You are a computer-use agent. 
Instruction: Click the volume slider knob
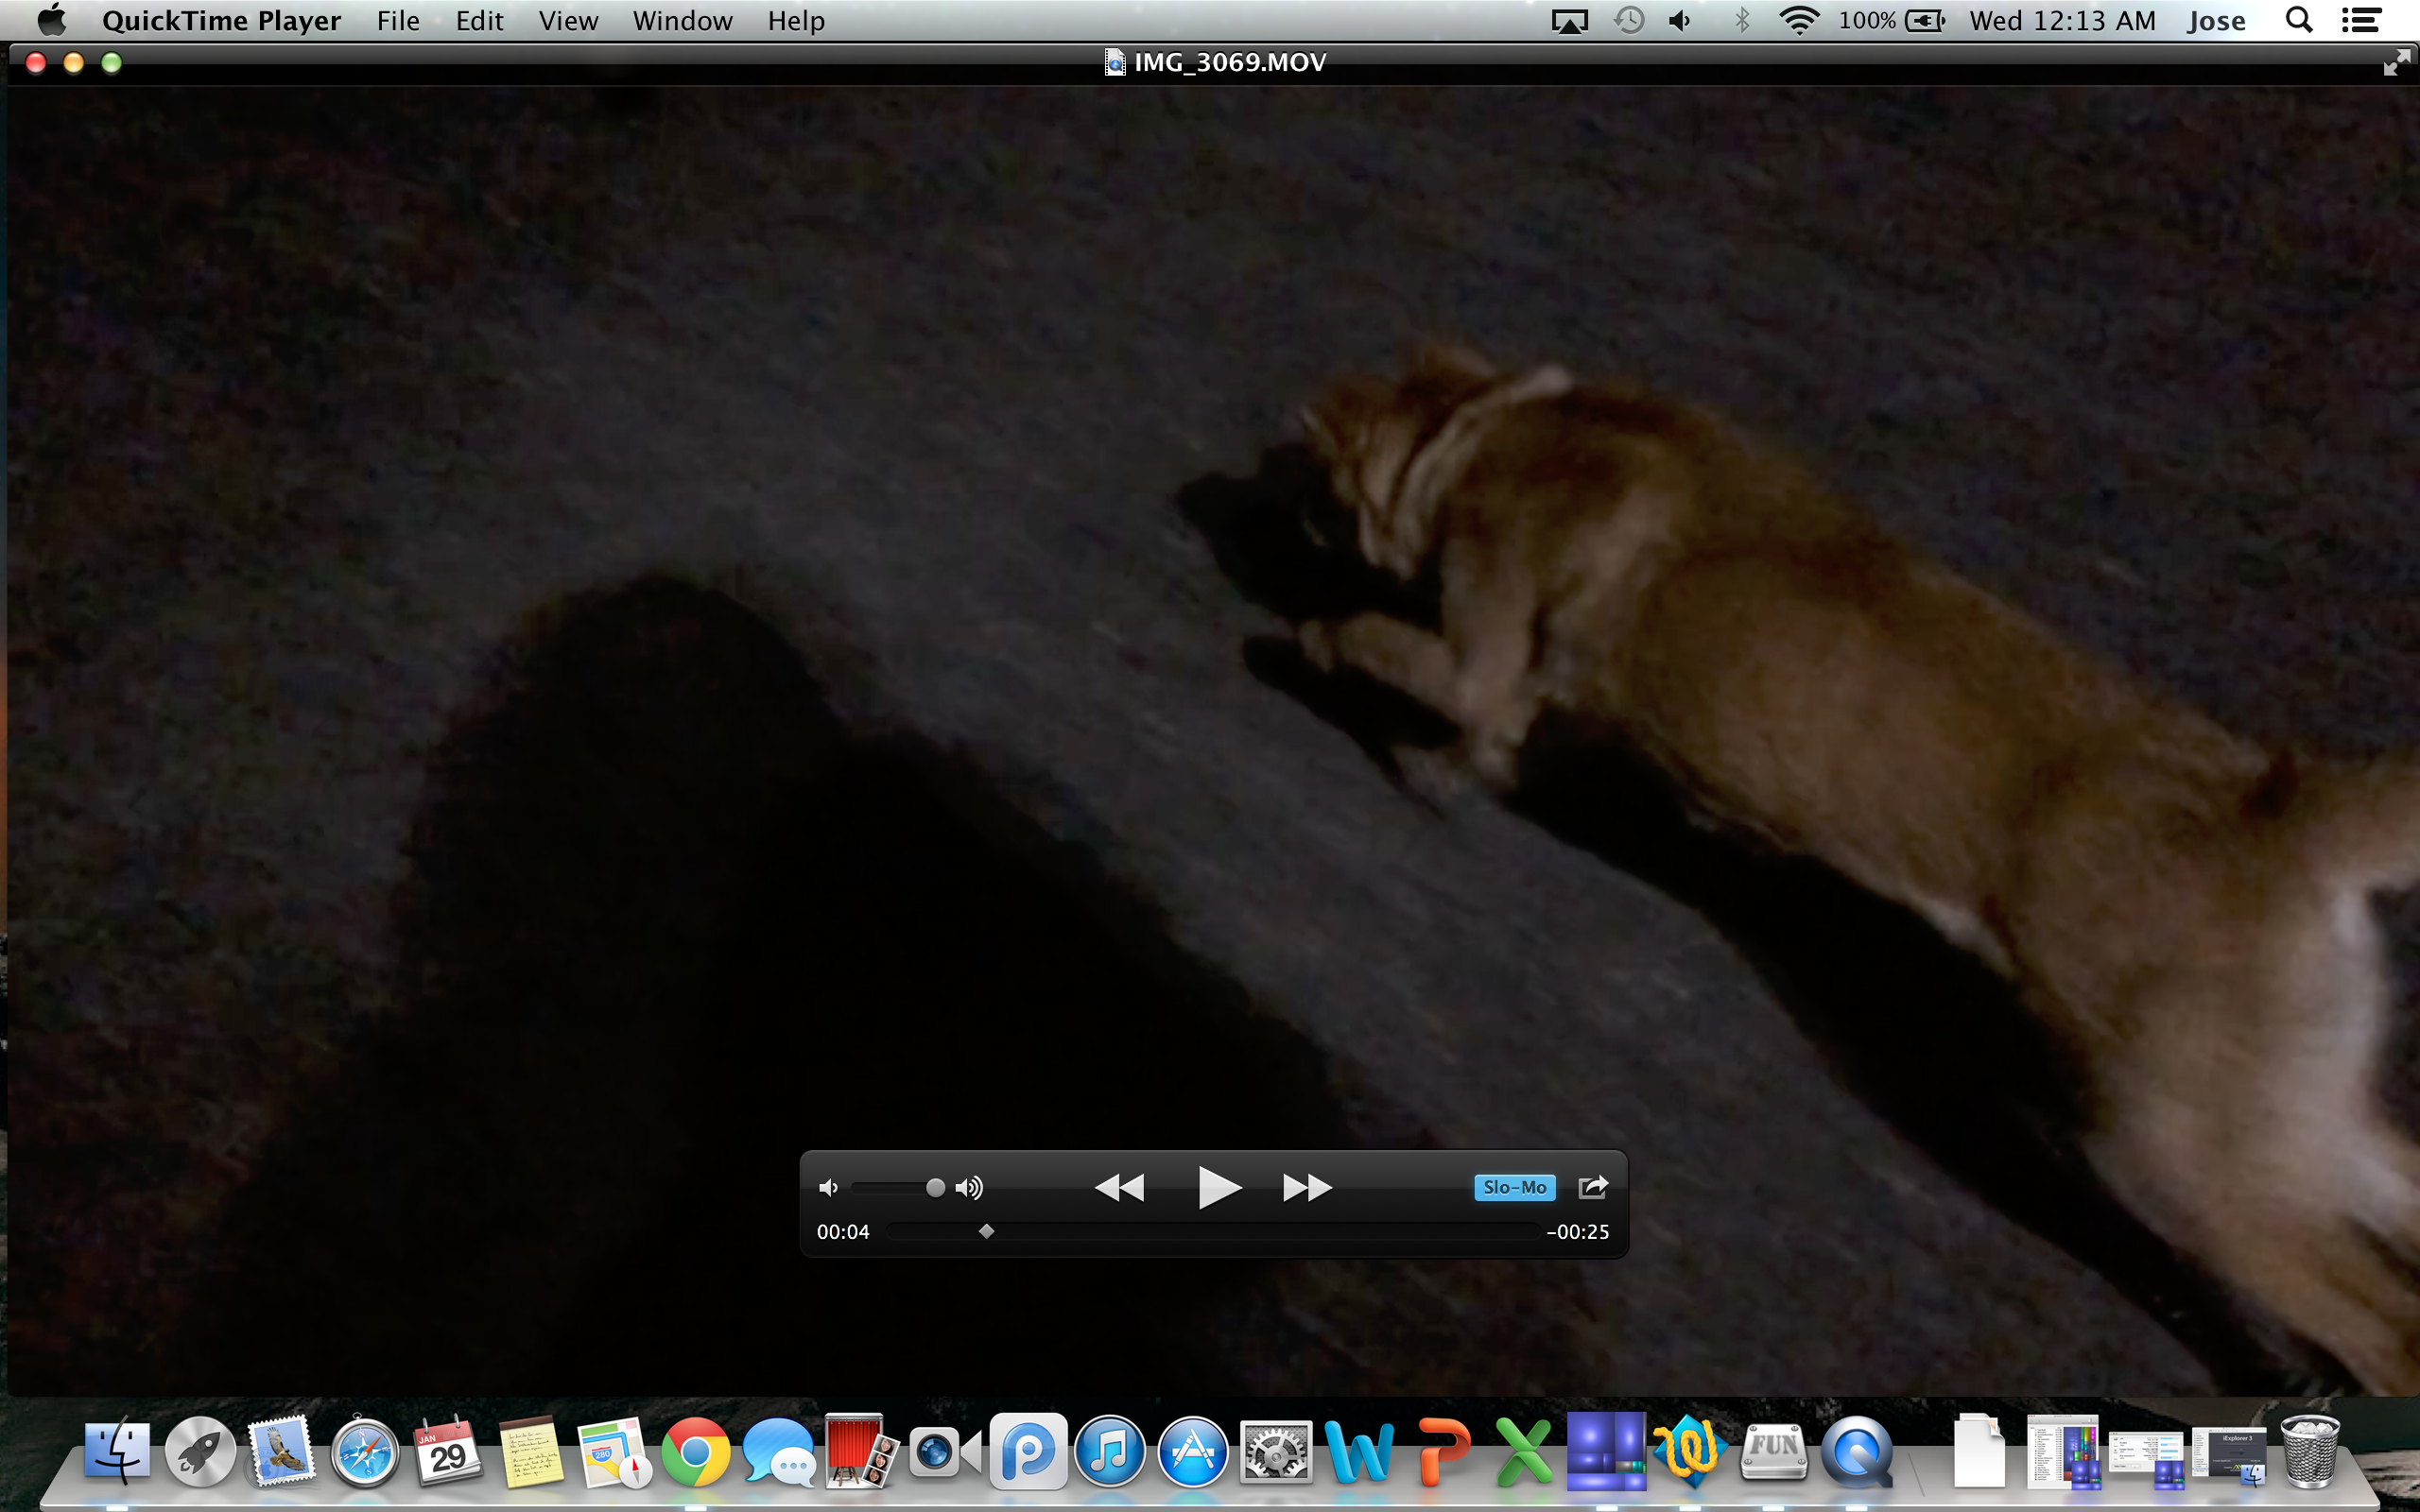(935, 1188)
